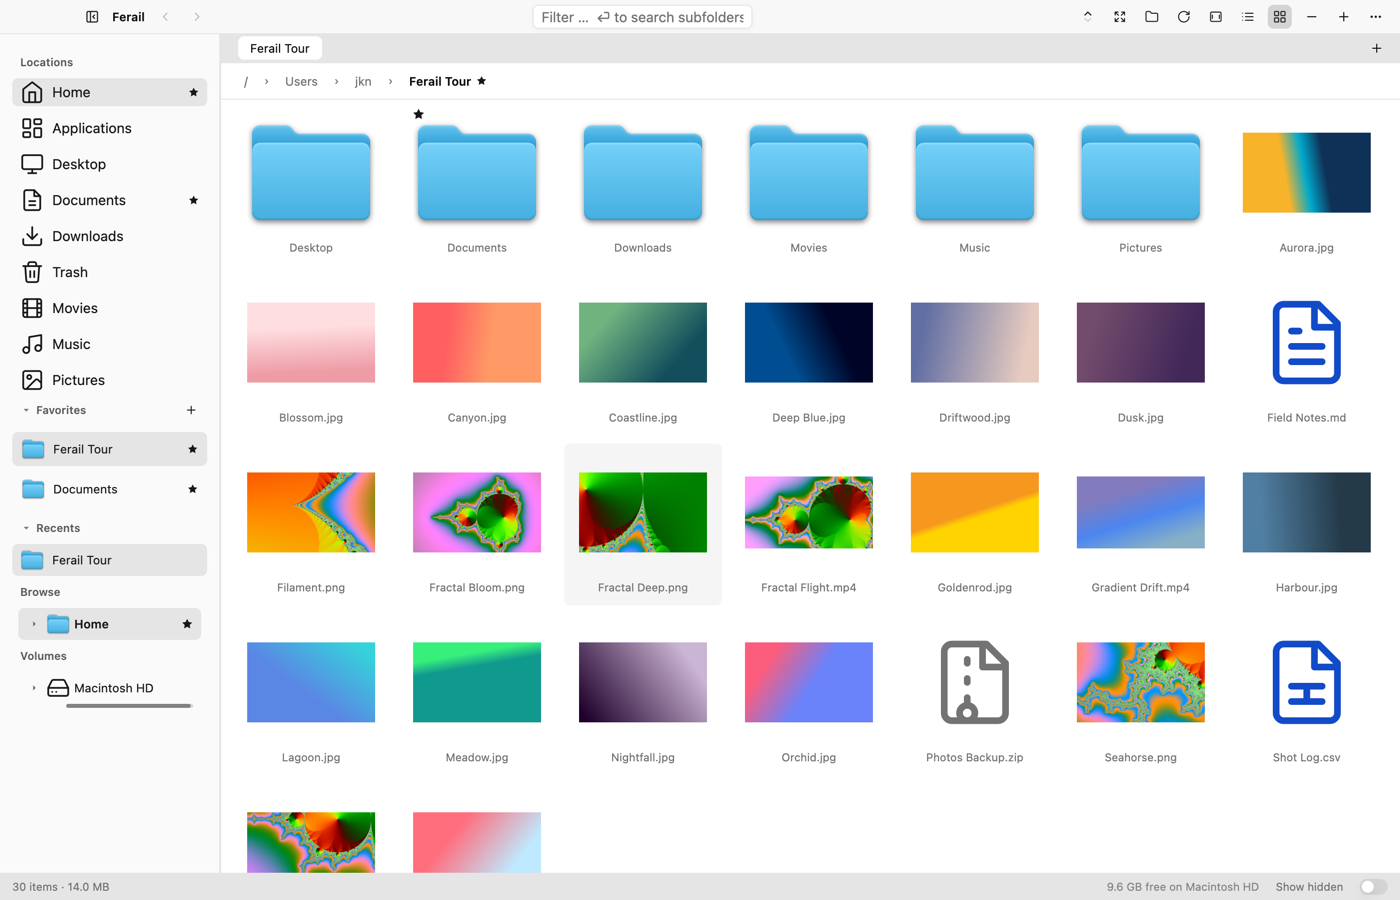Go forward with the right arrow
This screenshot has width=1400, height=900.
(x=197, y=17)
